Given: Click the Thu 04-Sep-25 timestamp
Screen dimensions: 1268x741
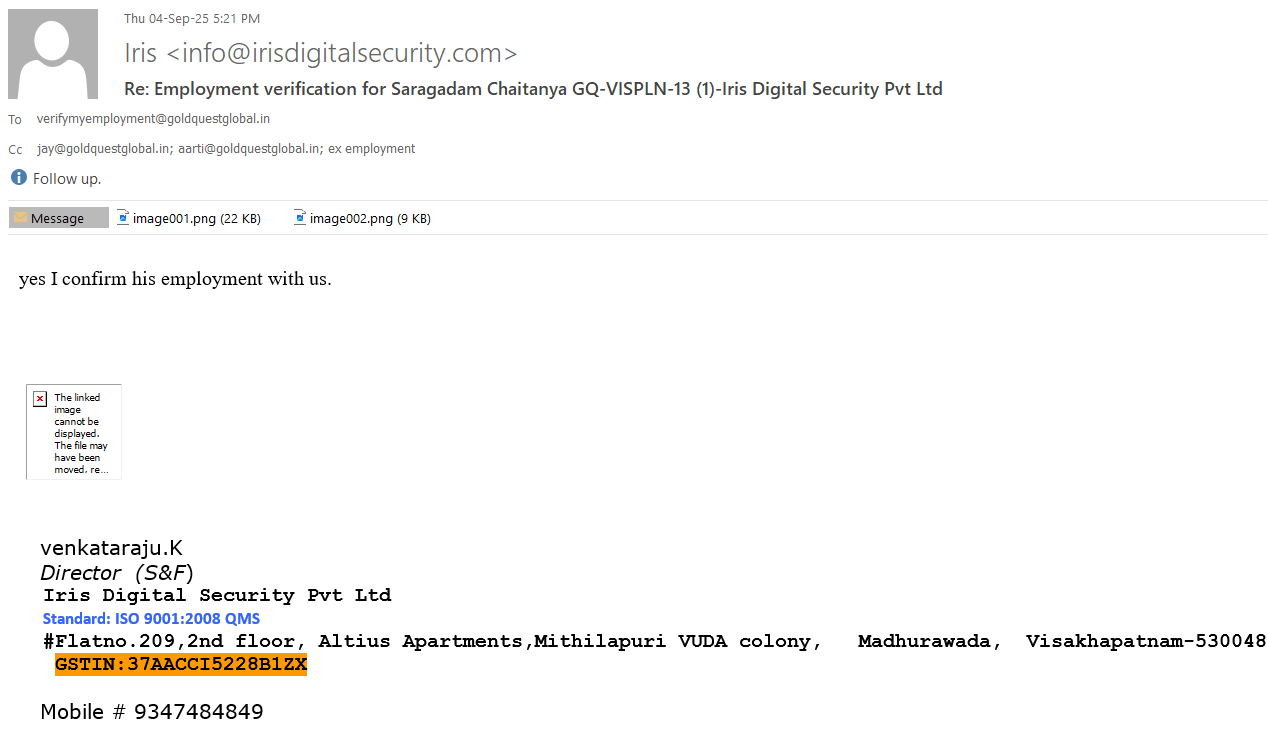Looking at the screenshot, I should (x=192, y=19).
